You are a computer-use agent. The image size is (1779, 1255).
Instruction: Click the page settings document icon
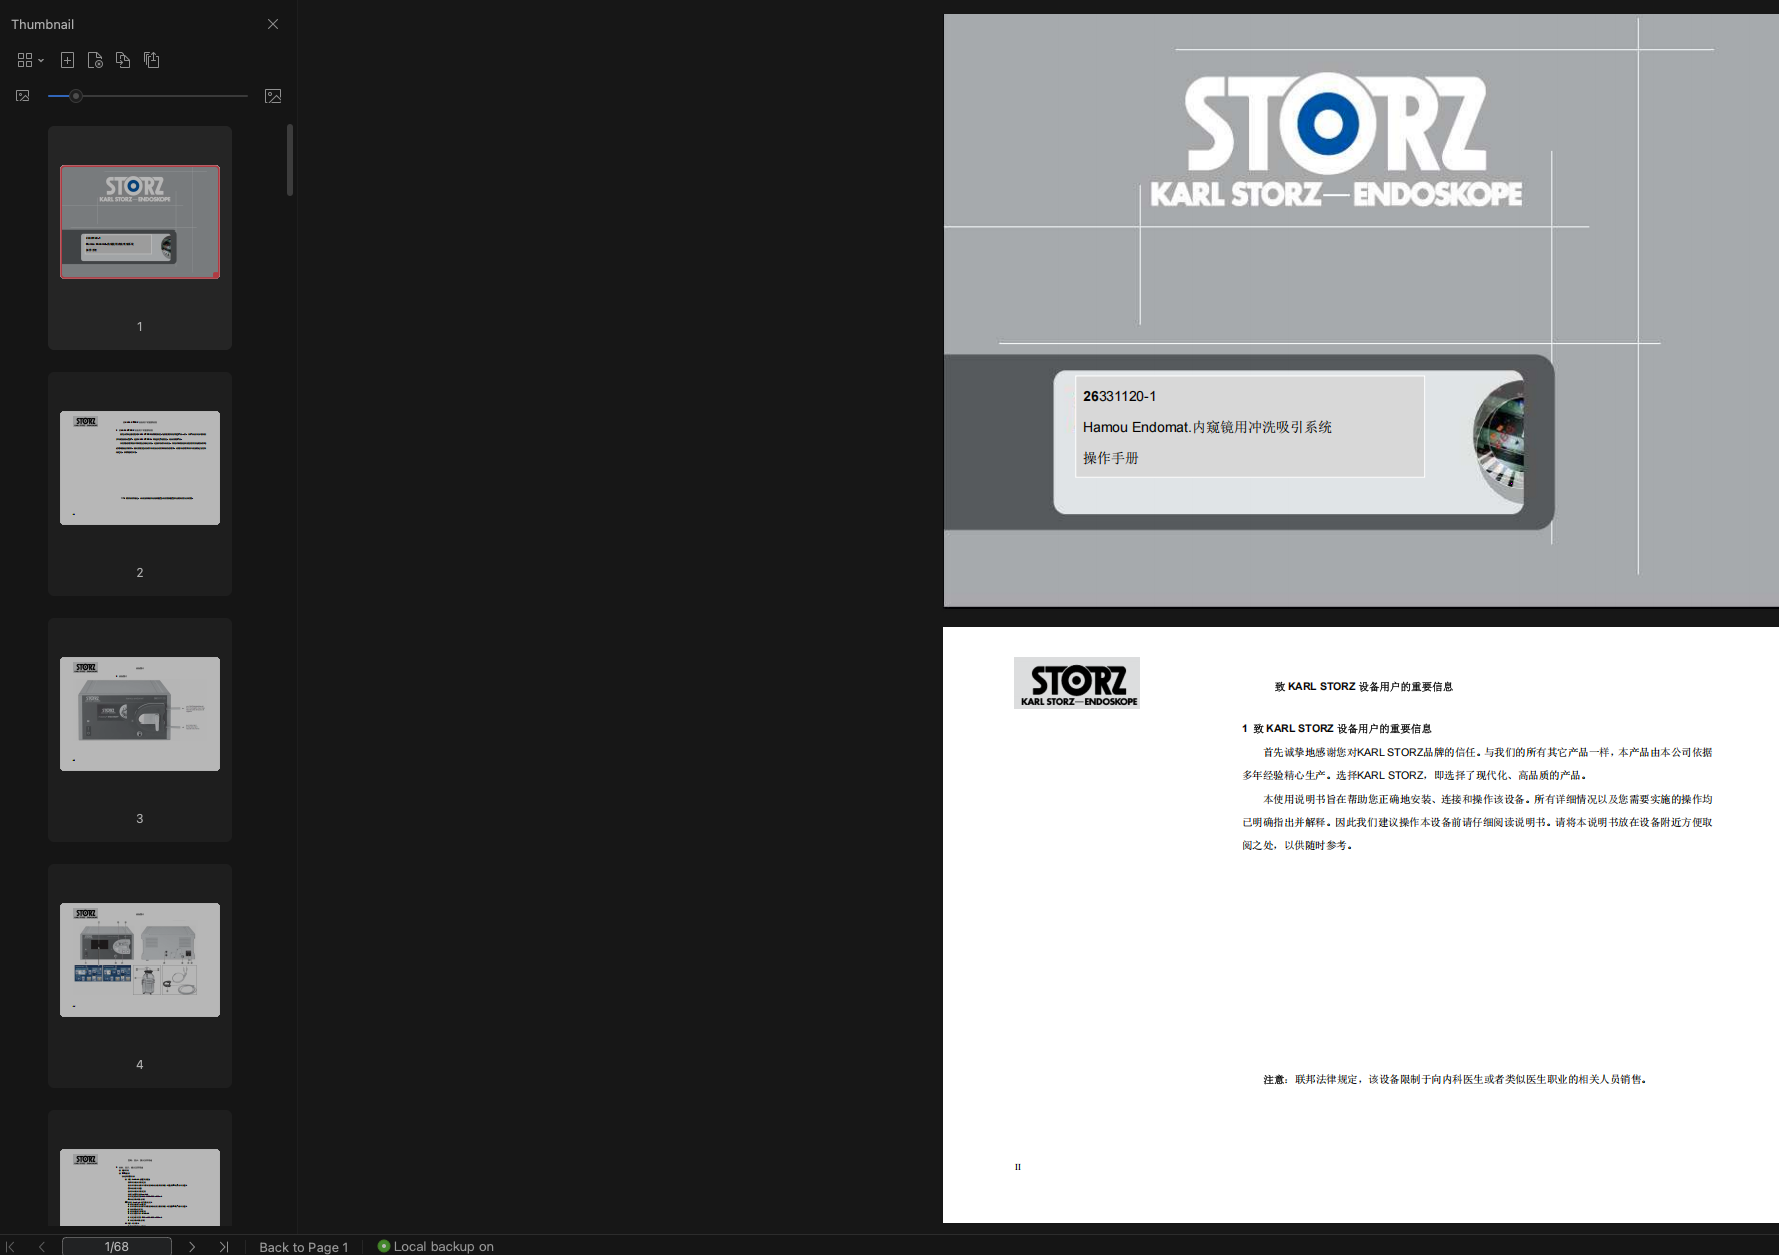pos(95,60)
